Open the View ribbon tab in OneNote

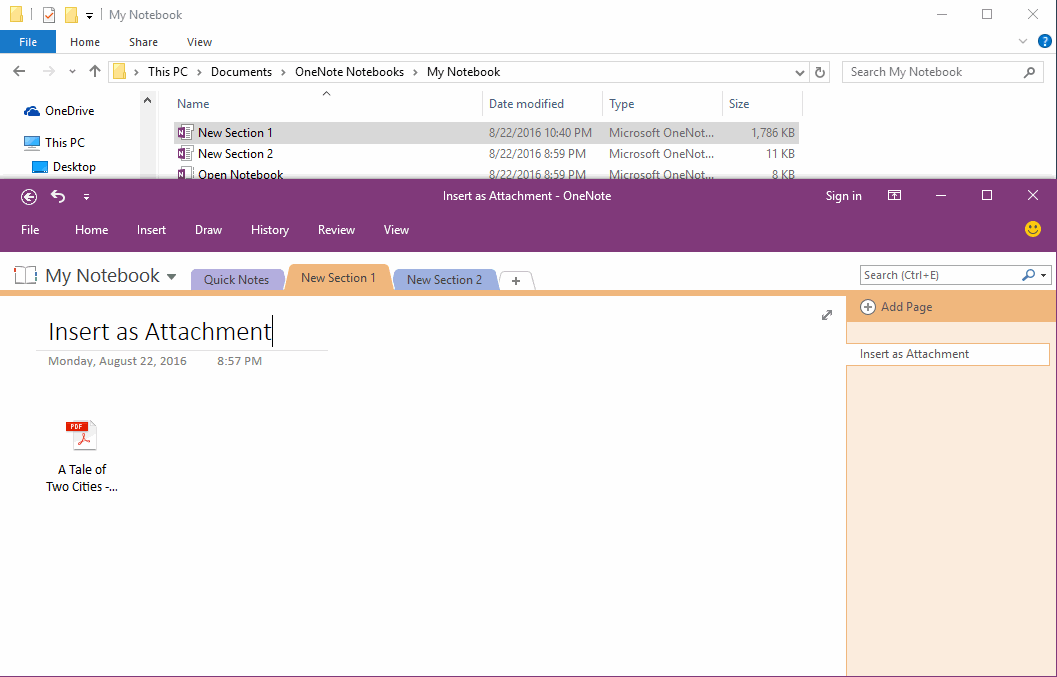(x=396, y=230)
